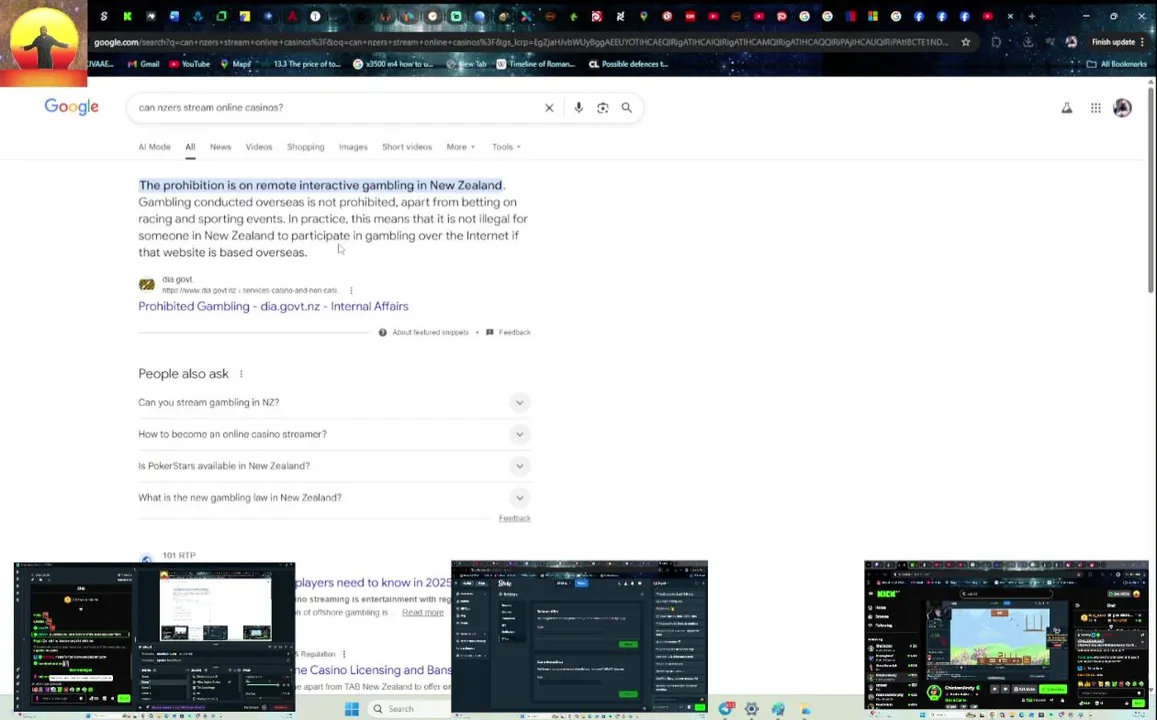1157x720 pixels.
Task: Submit search with magnifying glass icon
Action: point(626,108)
